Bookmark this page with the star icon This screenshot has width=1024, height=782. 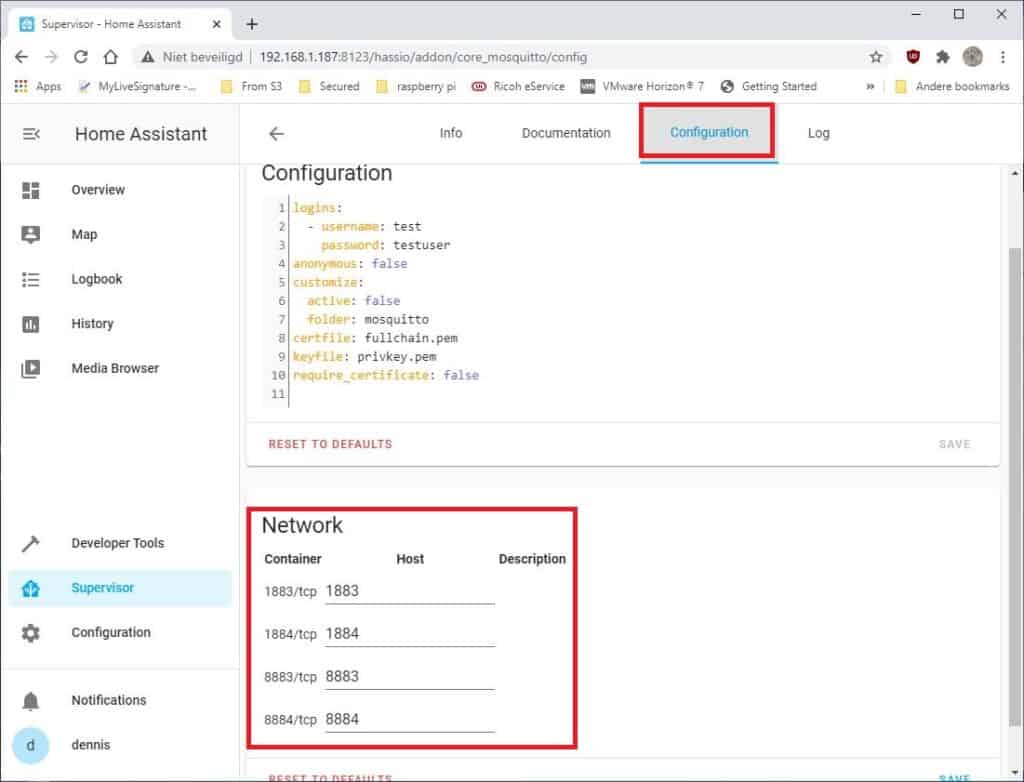[876, 57]
